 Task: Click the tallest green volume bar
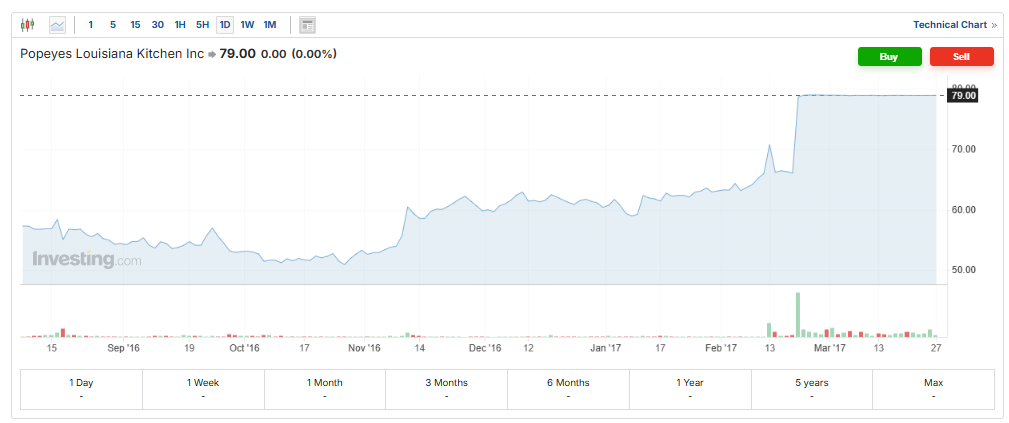(x=798, y=315)
